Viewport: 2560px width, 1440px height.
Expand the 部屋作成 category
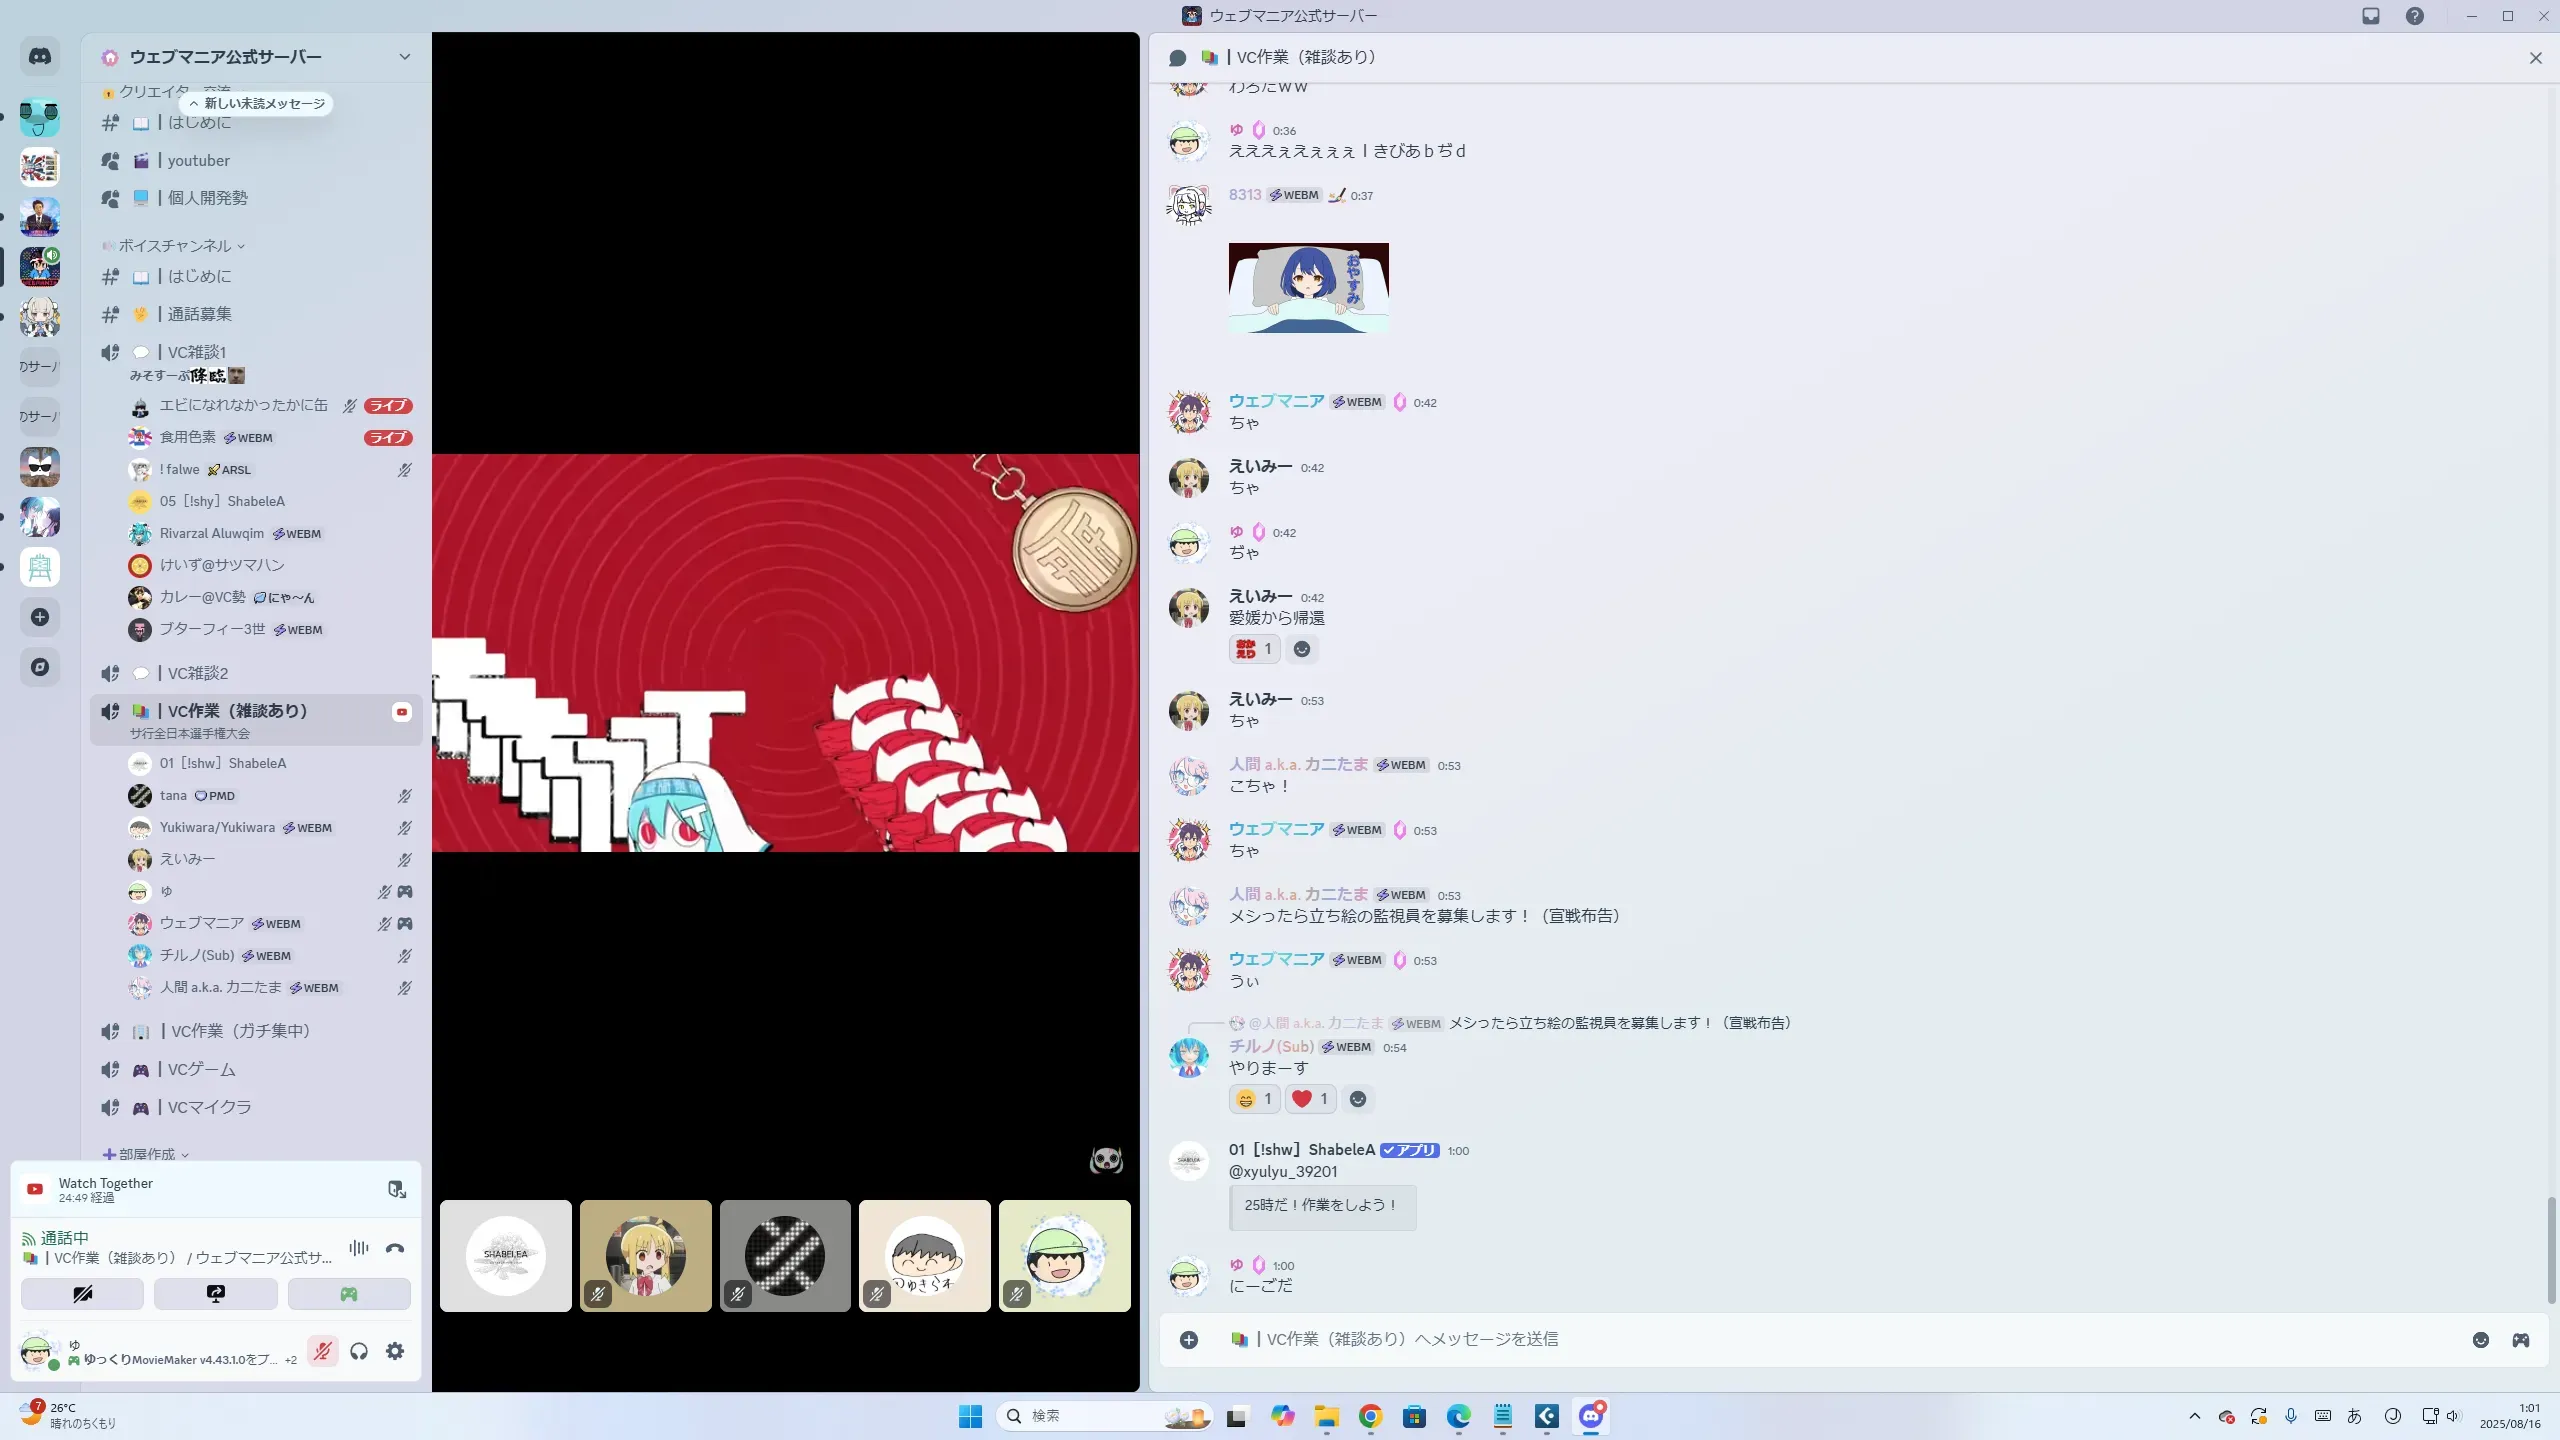pyautogui.click(x=146, y=1154)
